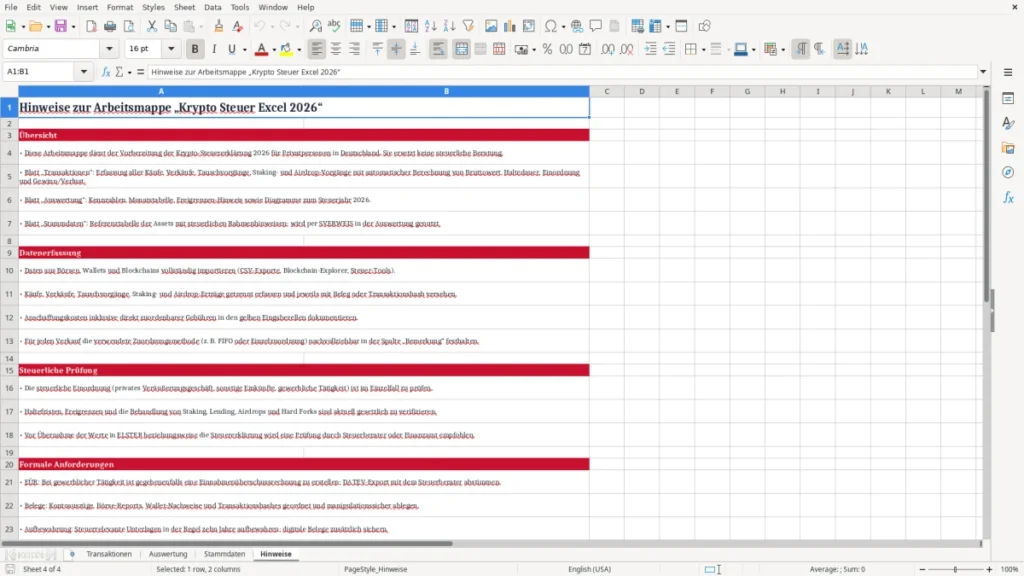The height and width of the screenshot is (576, 1024).
Task: Open the Data menu
Action: (x=213, y=7)
